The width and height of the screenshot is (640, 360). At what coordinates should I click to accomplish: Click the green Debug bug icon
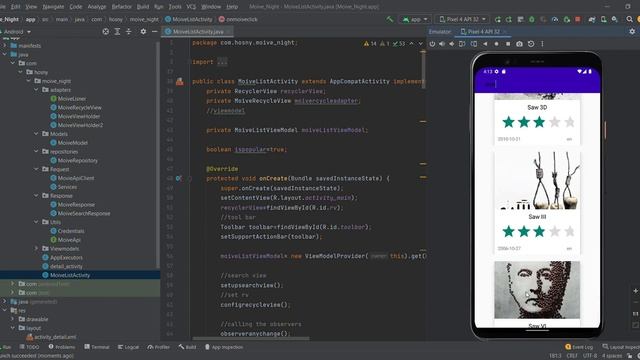531,19
